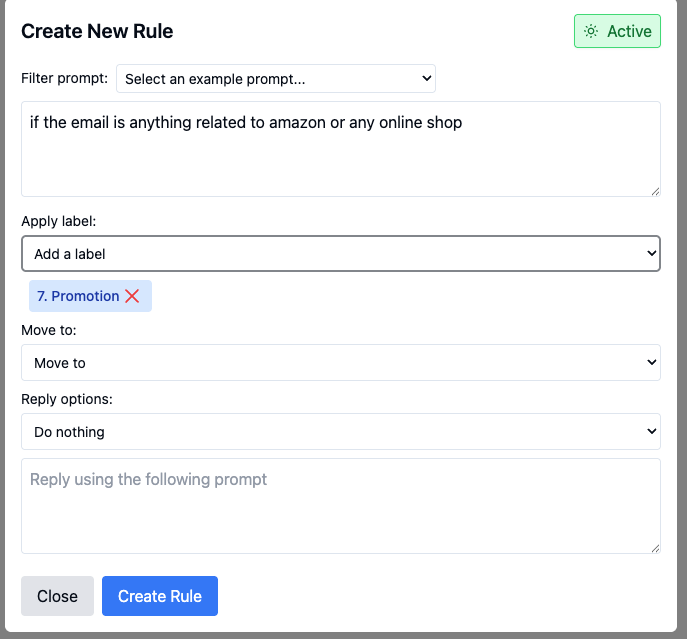Focus the filter prompt text area
687x639 pixels.
pos(340,149)
